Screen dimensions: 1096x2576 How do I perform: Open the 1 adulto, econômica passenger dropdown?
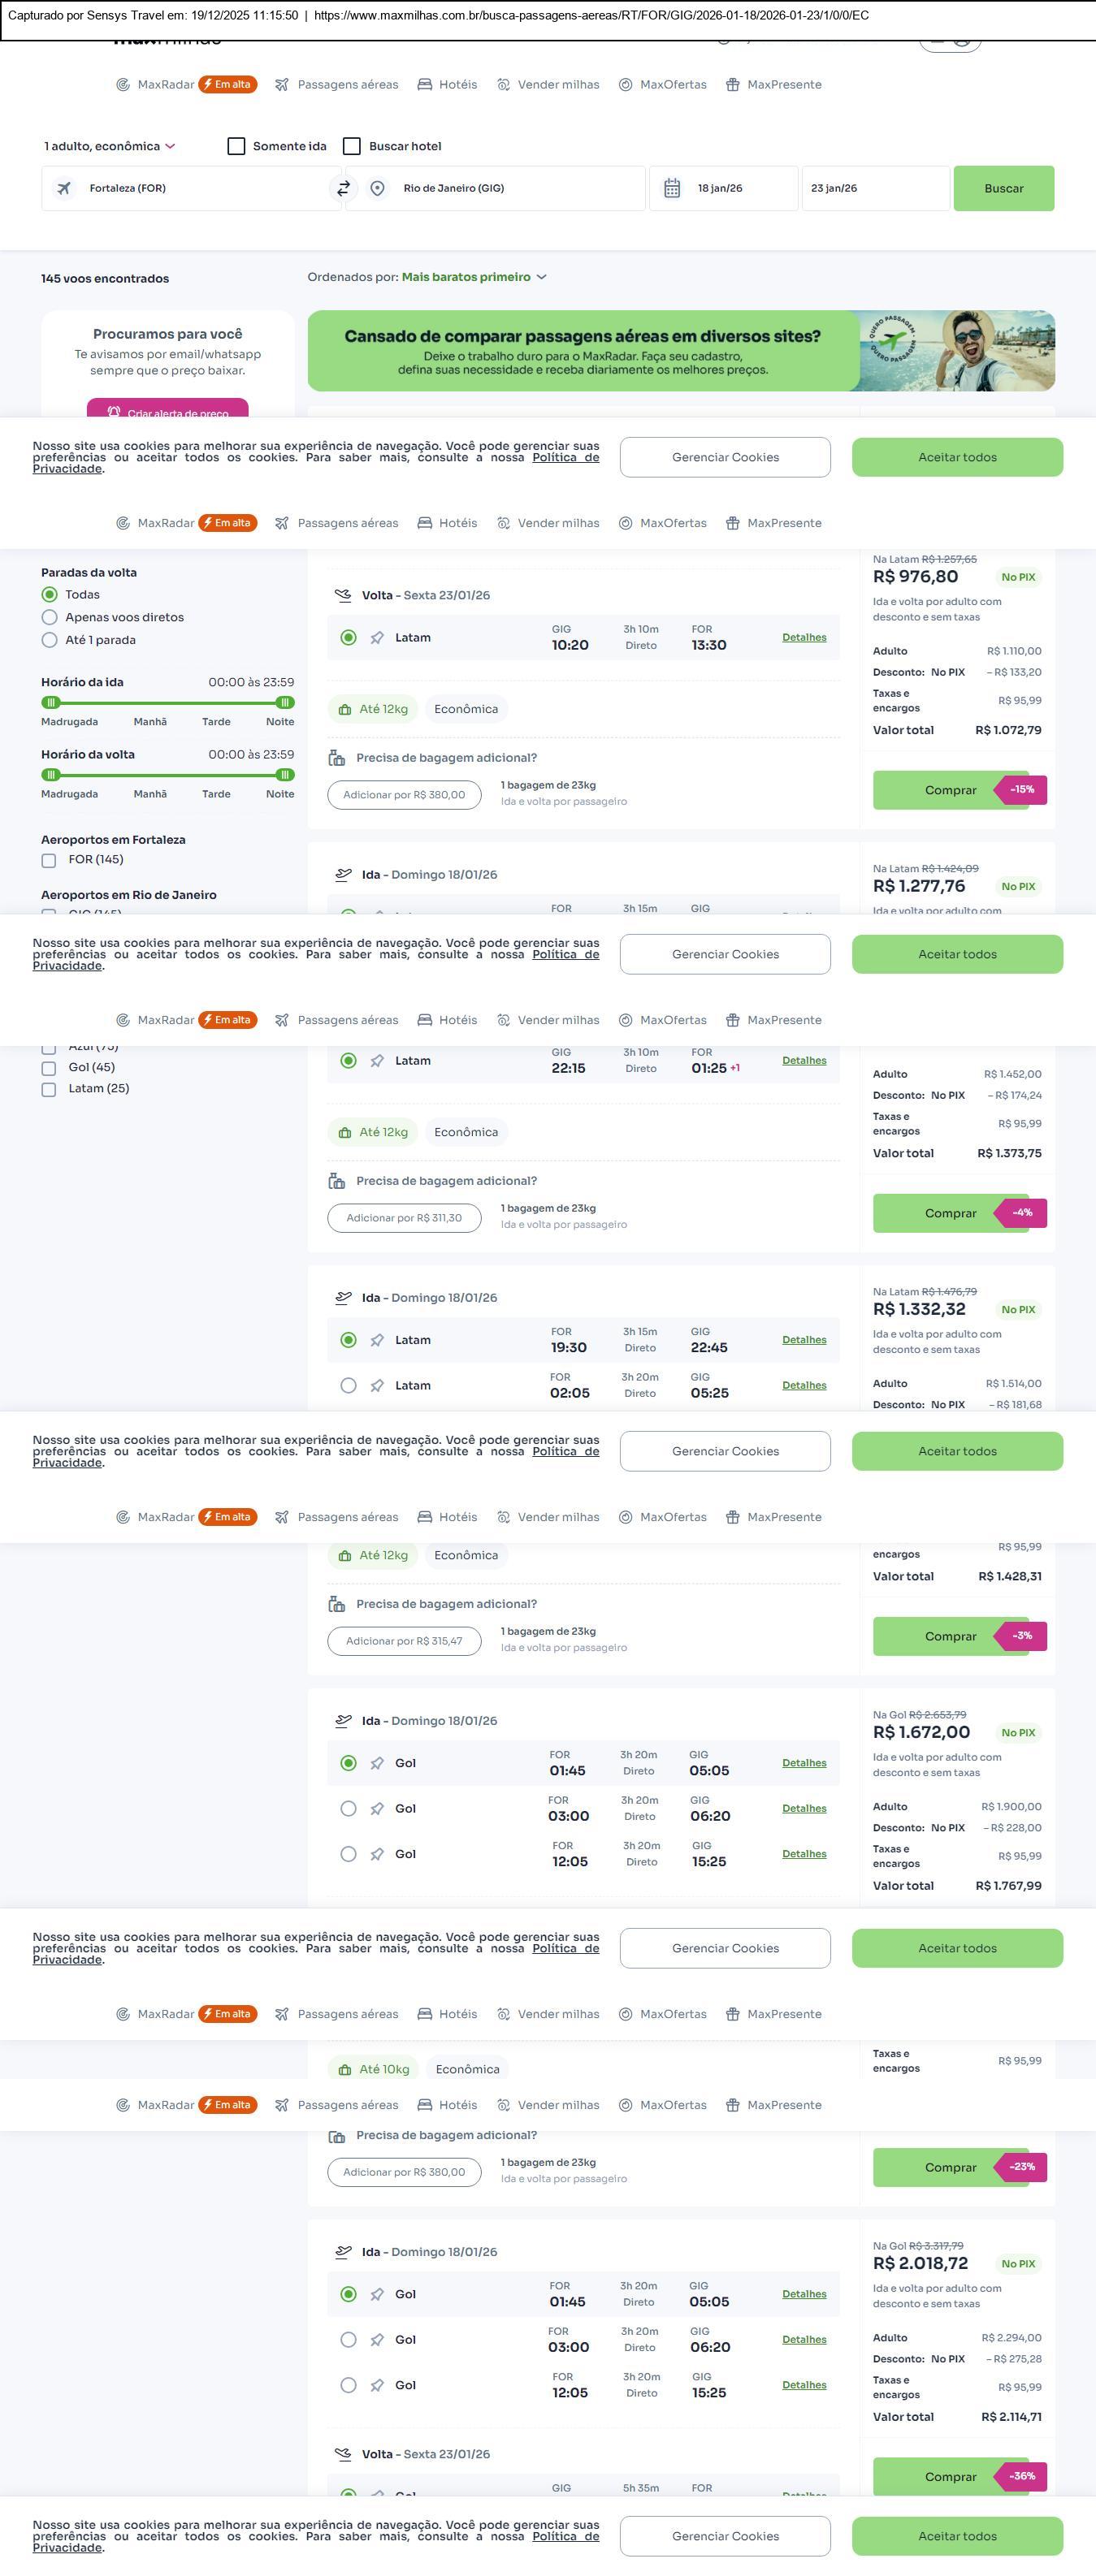click(x=109, y=146)
